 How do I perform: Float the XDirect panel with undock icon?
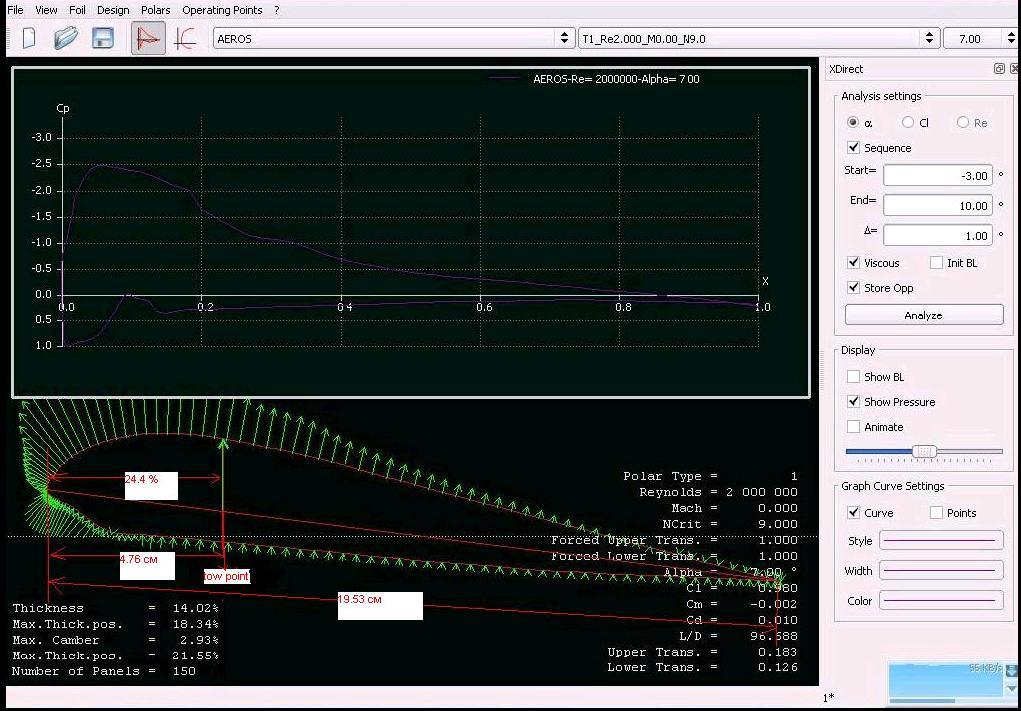(999, 69)
